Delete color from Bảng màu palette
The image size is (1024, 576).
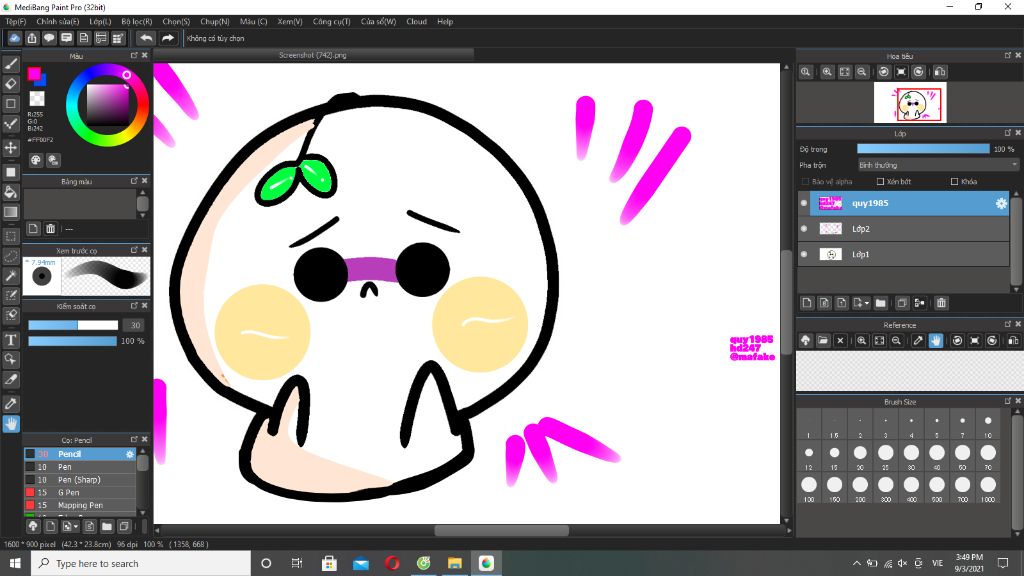pos(50,229)
